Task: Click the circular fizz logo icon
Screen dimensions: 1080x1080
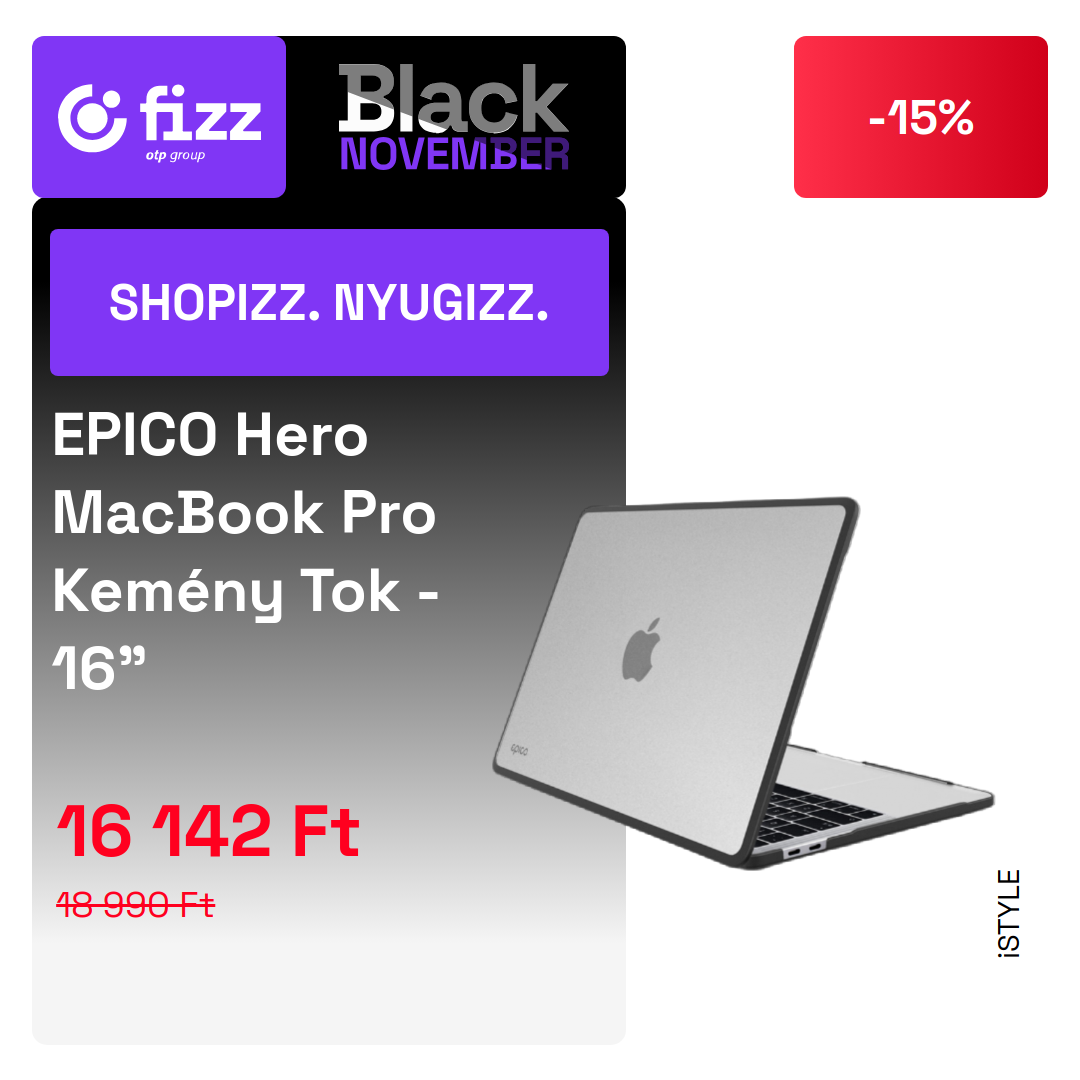Action: point(92,118)
